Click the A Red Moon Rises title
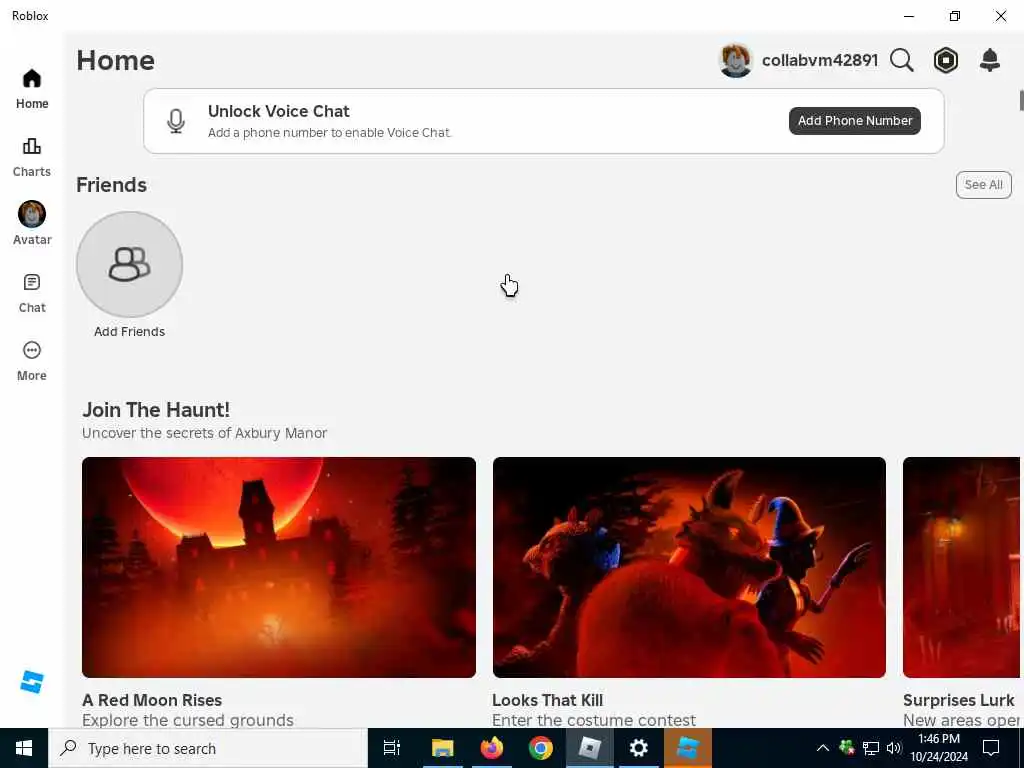The image size is (1024, 768). pyautogui.click(x=152, y=700)
